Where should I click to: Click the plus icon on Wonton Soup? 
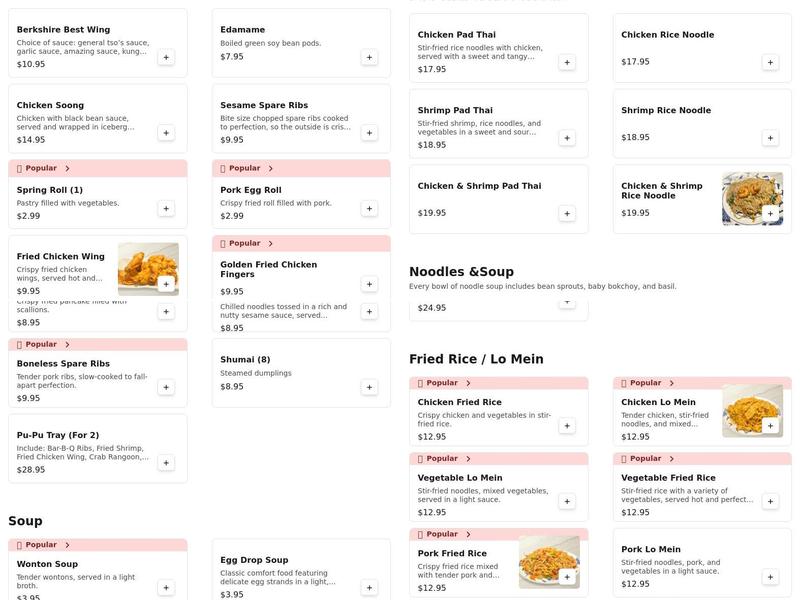coord(166,585)
